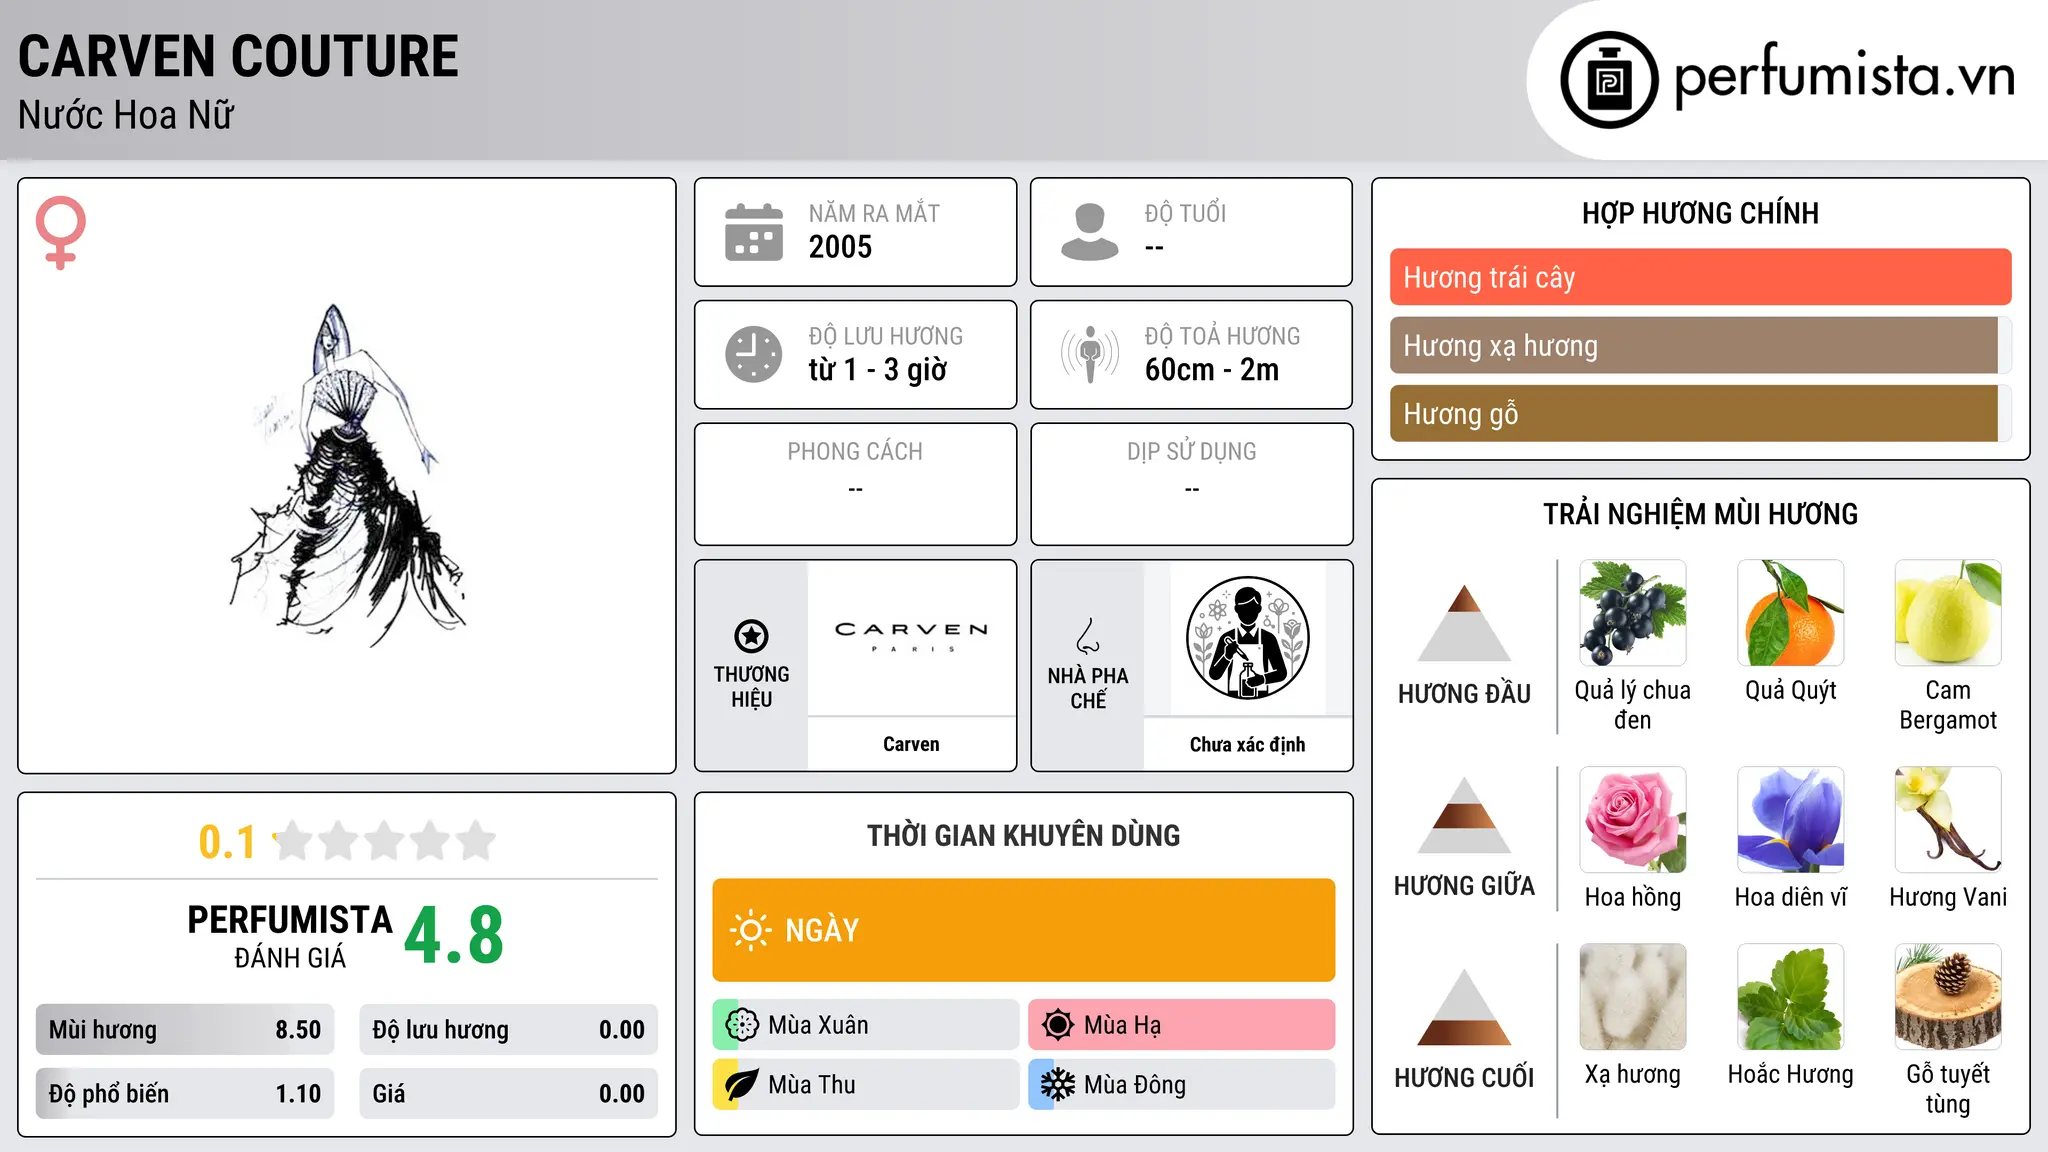Click the person icon beside Độ tuổi

(x=1090, y=232)
